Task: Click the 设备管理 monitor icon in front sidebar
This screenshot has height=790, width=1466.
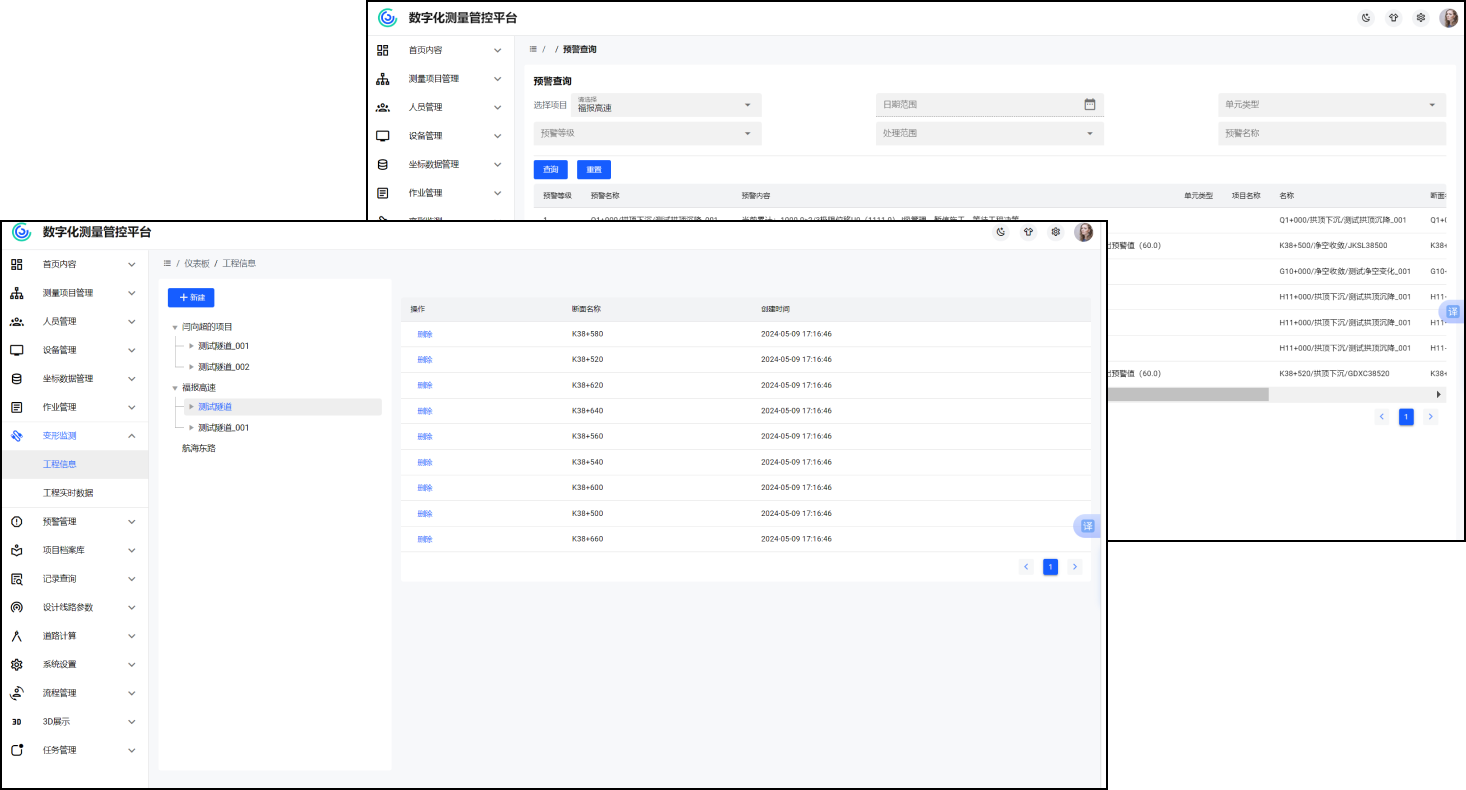Action: tap(17, 350)
